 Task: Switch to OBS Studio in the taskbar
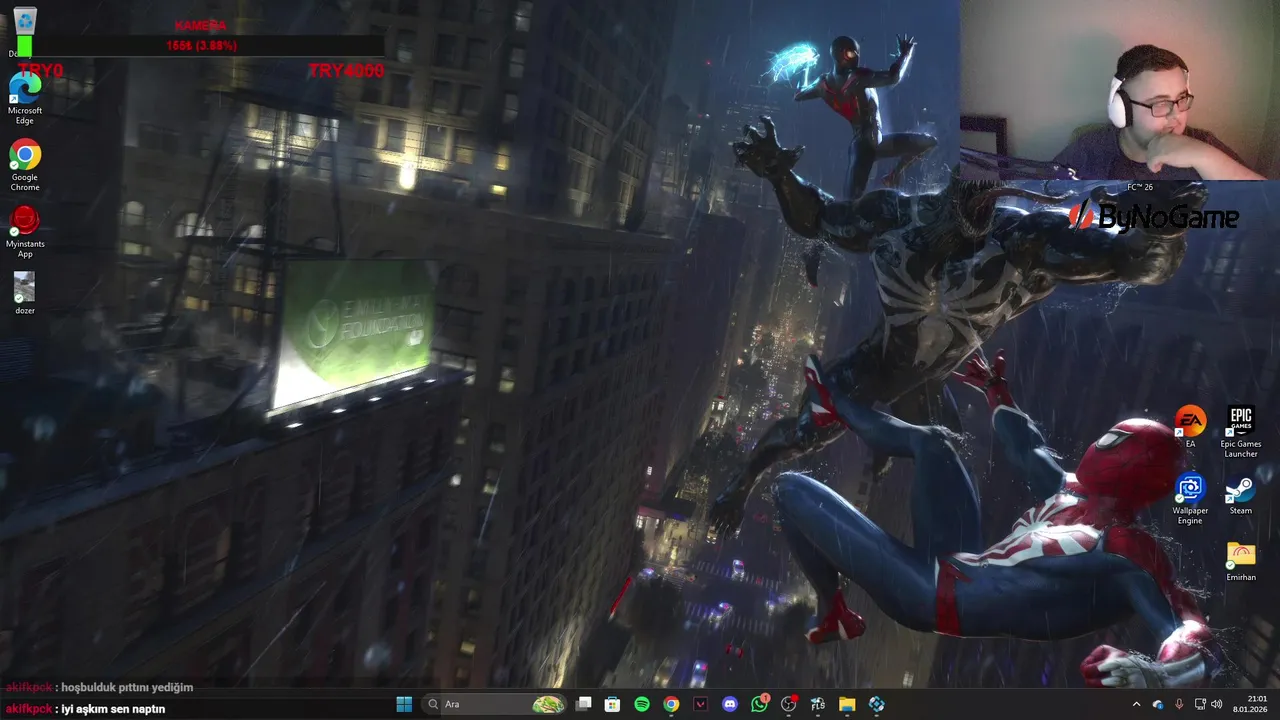point(789,704)
